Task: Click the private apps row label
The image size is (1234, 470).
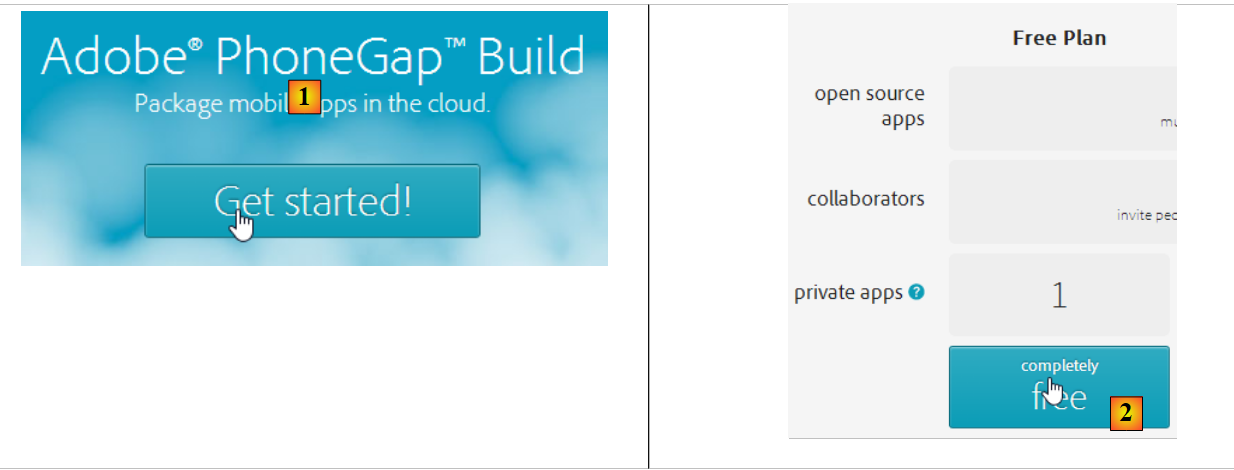Action: point(848,293)
